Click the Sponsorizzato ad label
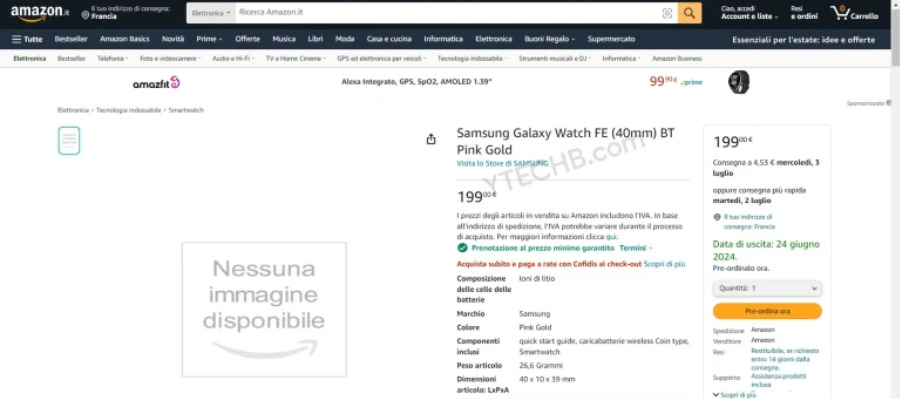 pyautogui.click(x=868, y=103)
